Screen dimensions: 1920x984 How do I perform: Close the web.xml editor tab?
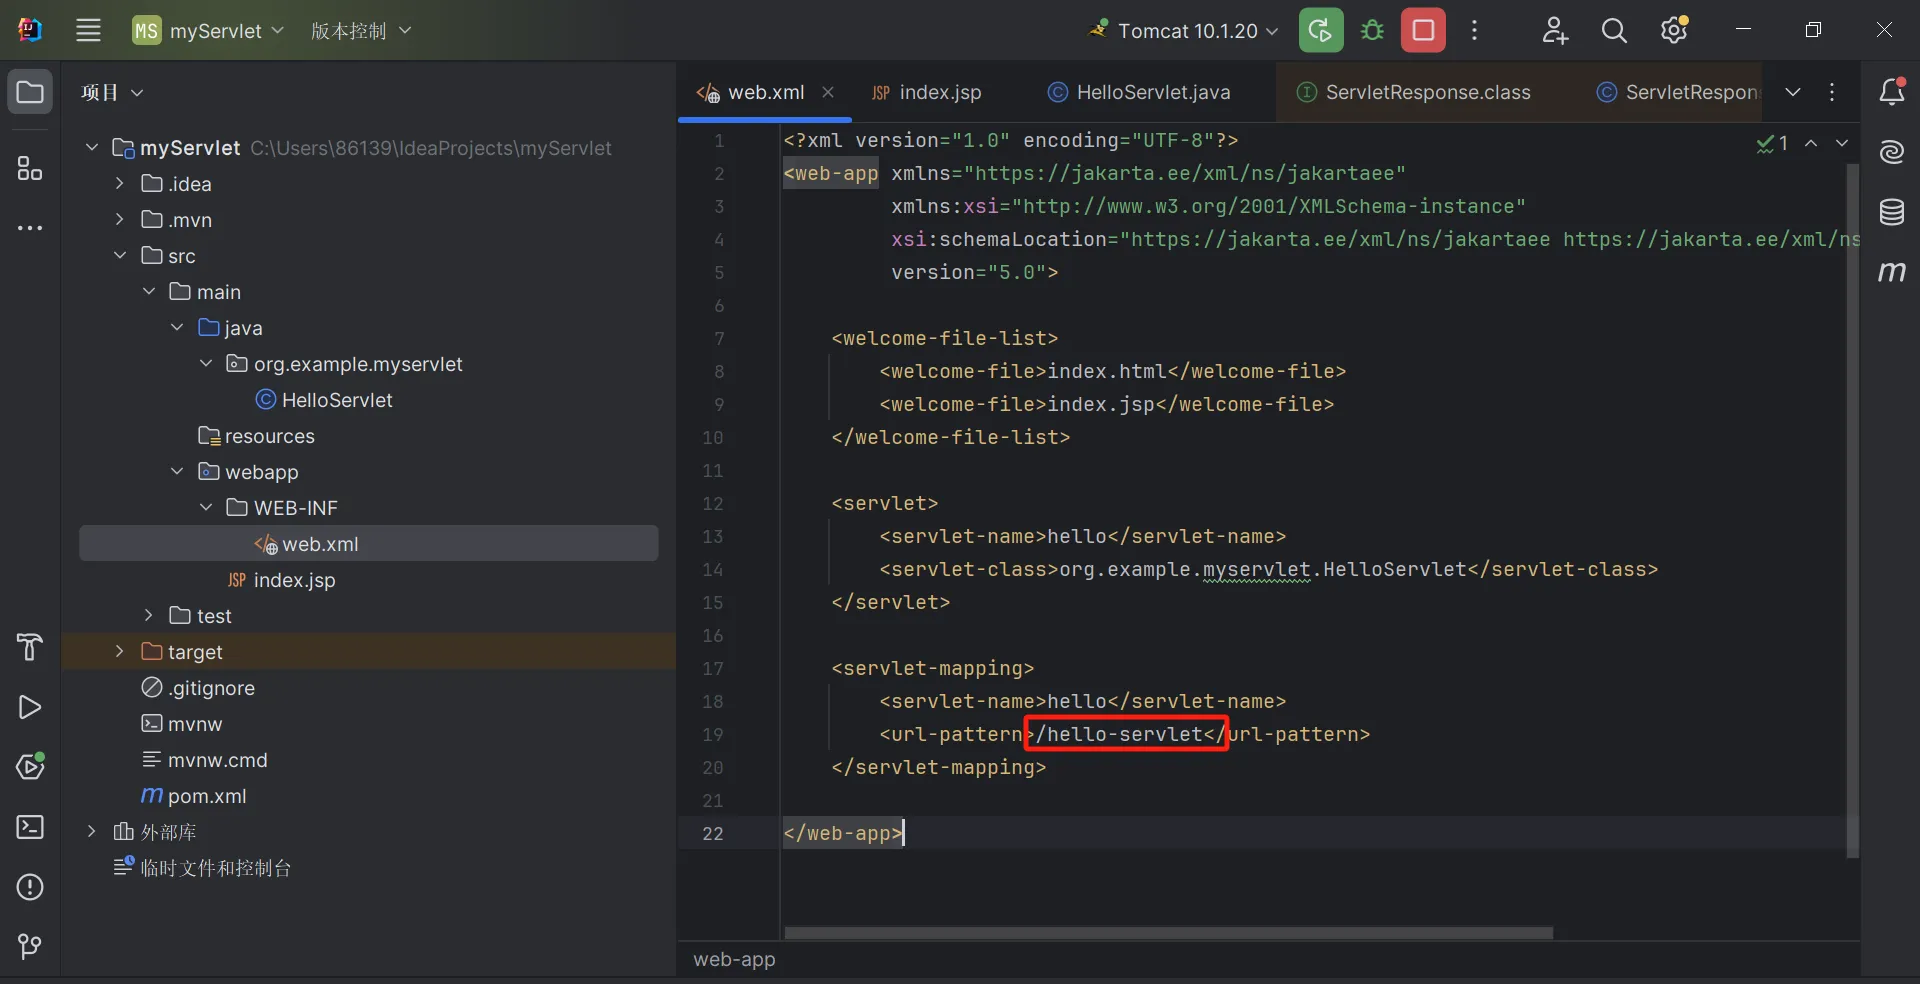pos(828,92)
